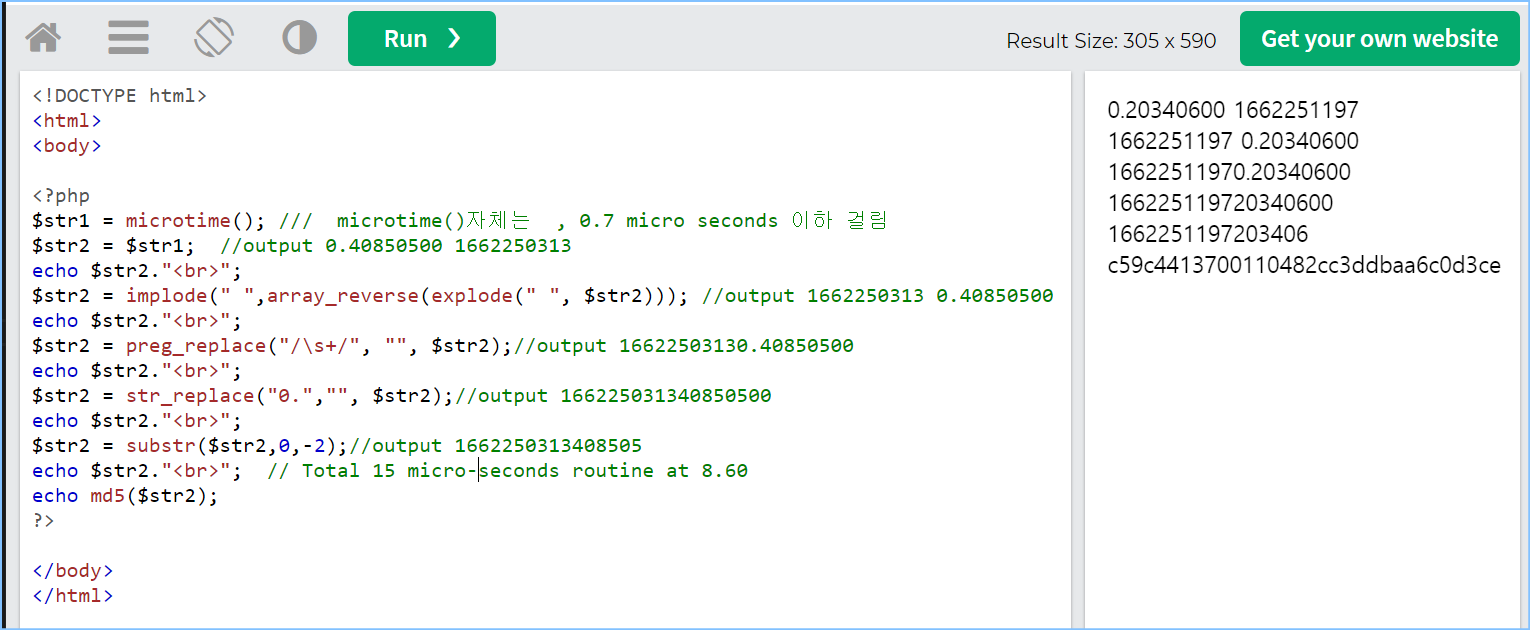Click the md5 hash in result pane

coord(1304,265)
